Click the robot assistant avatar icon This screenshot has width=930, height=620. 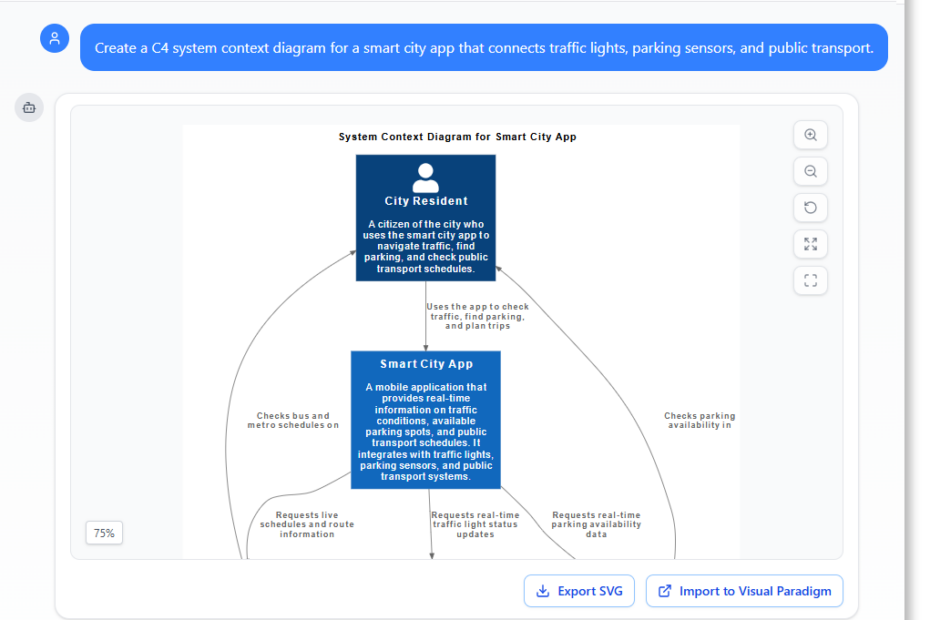28,107
